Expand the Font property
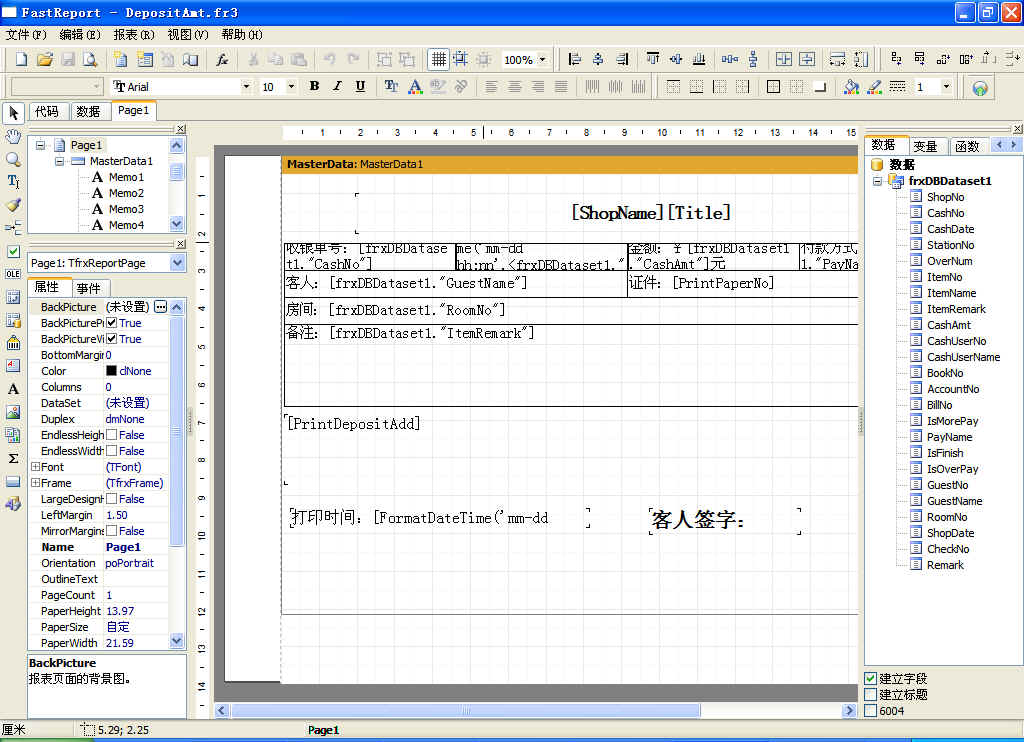 [35, 467]
